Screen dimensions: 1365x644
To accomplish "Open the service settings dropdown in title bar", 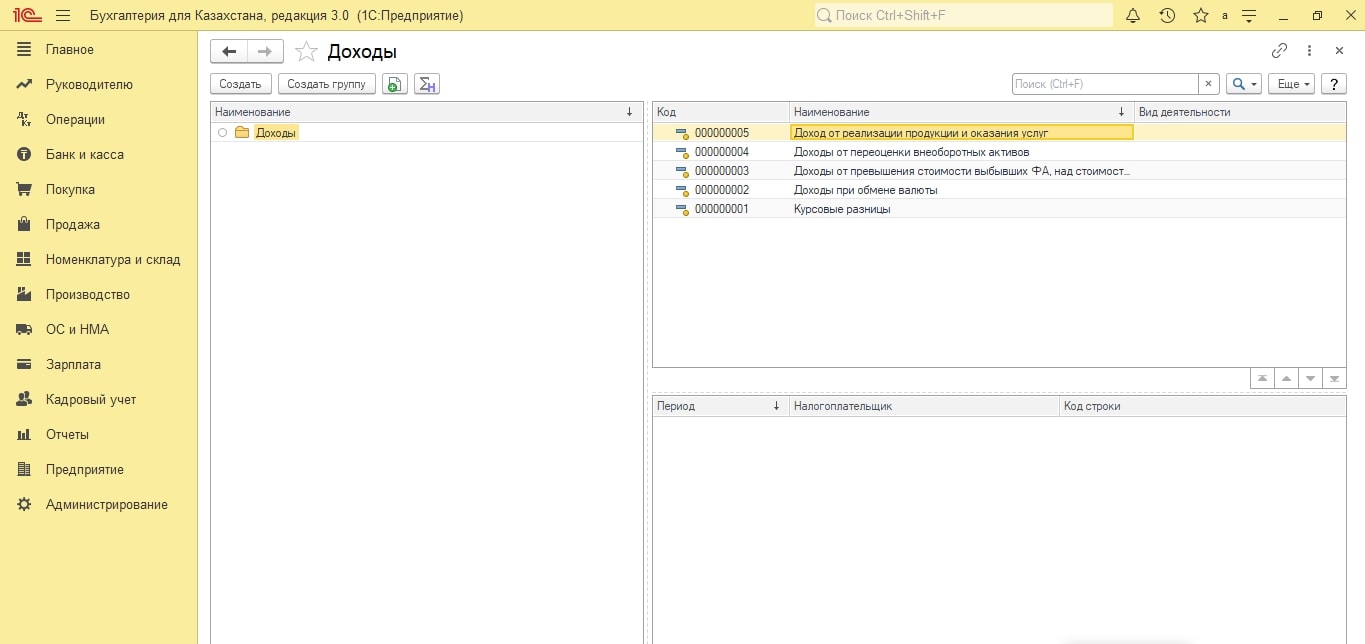I will coord(1249,16).
